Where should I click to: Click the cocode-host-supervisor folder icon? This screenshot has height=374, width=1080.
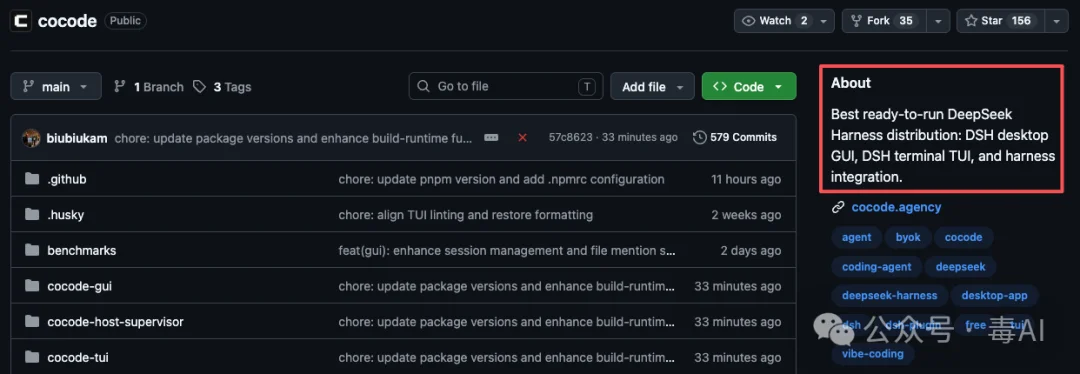click(x=32, y=322)
